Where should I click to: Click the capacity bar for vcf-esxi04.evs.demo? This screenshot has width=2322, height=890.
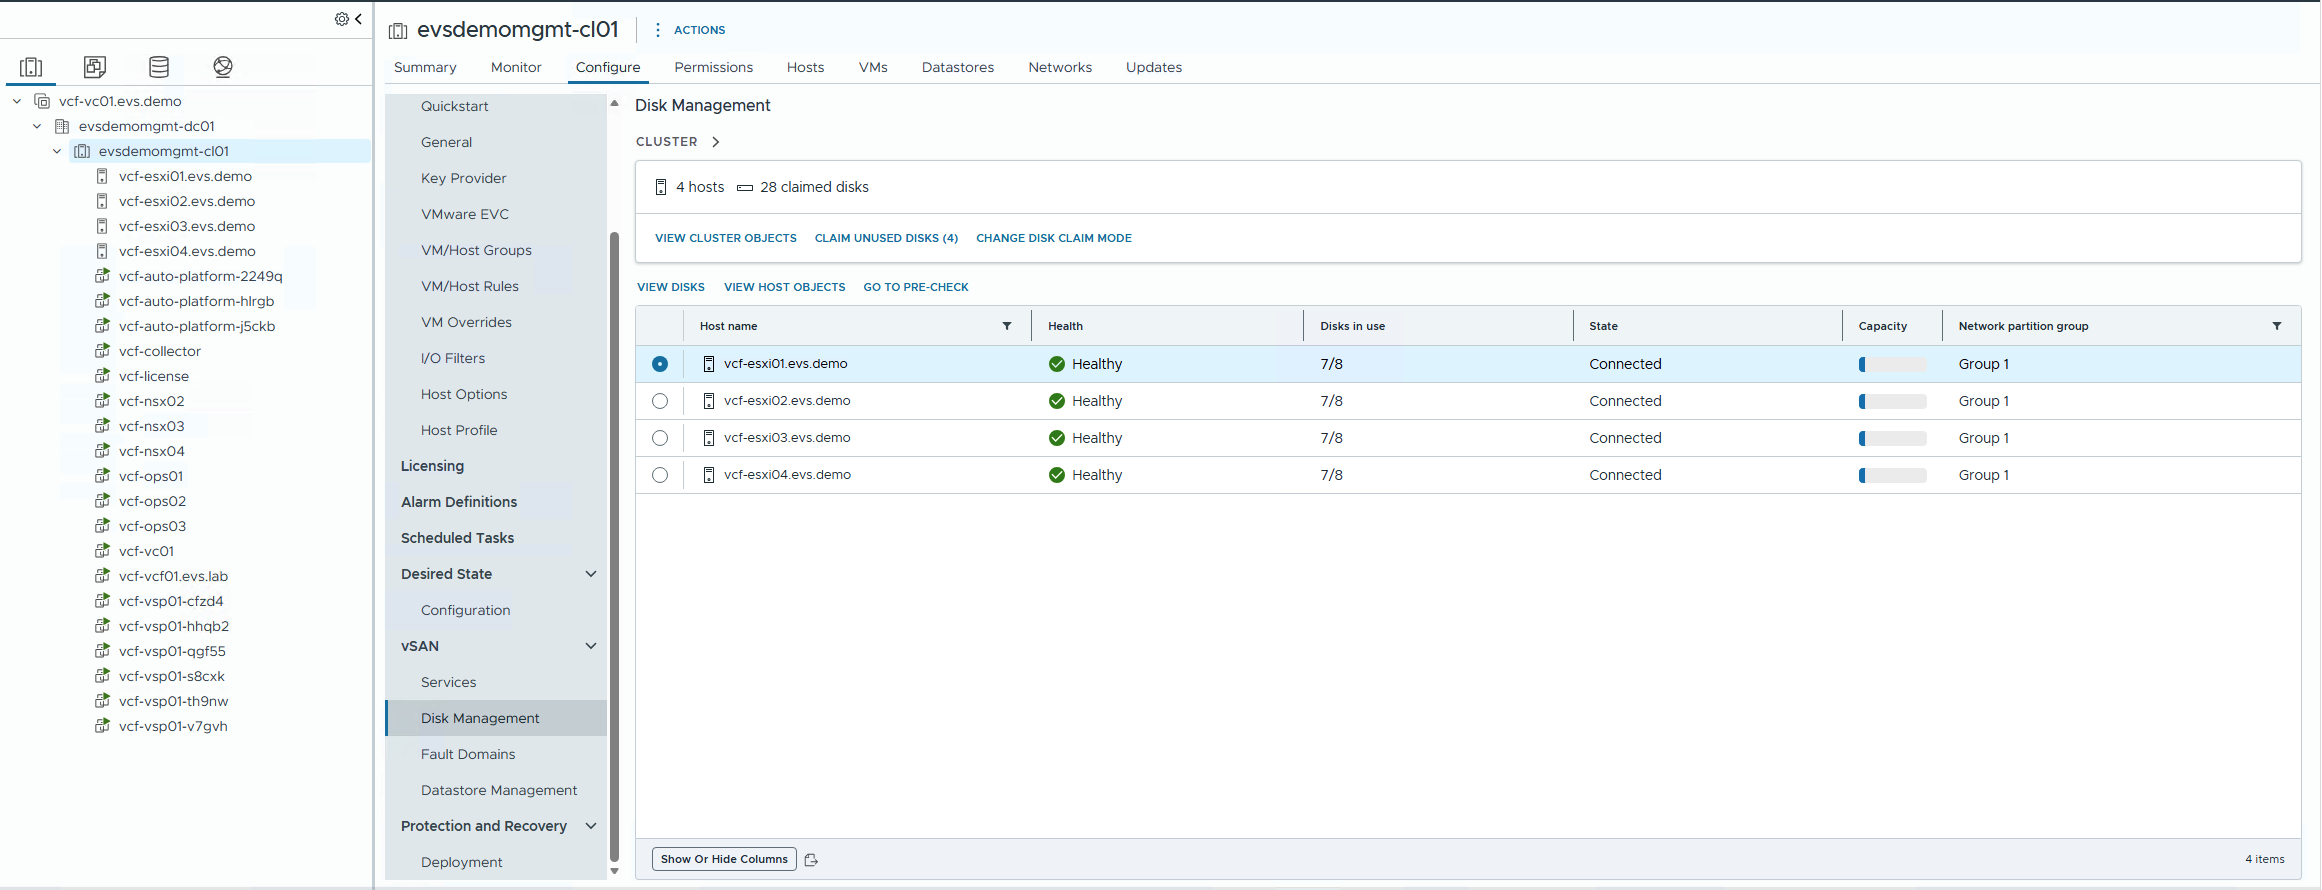tap(1892, 475)
